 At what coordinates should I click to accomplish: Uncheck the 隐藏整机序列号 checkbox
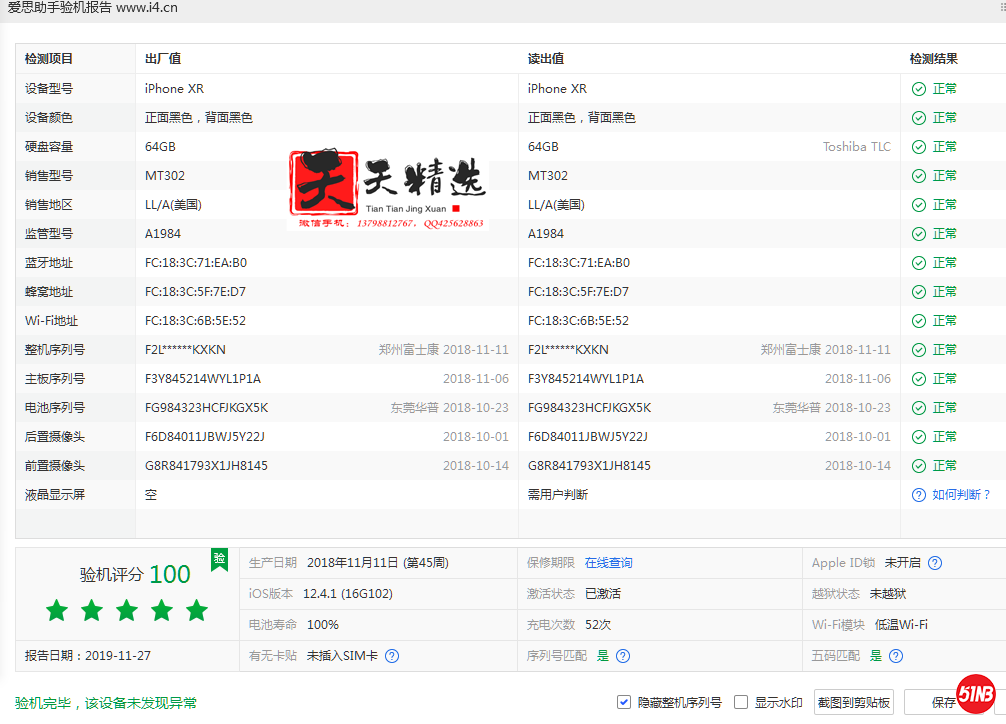[624, 702]
